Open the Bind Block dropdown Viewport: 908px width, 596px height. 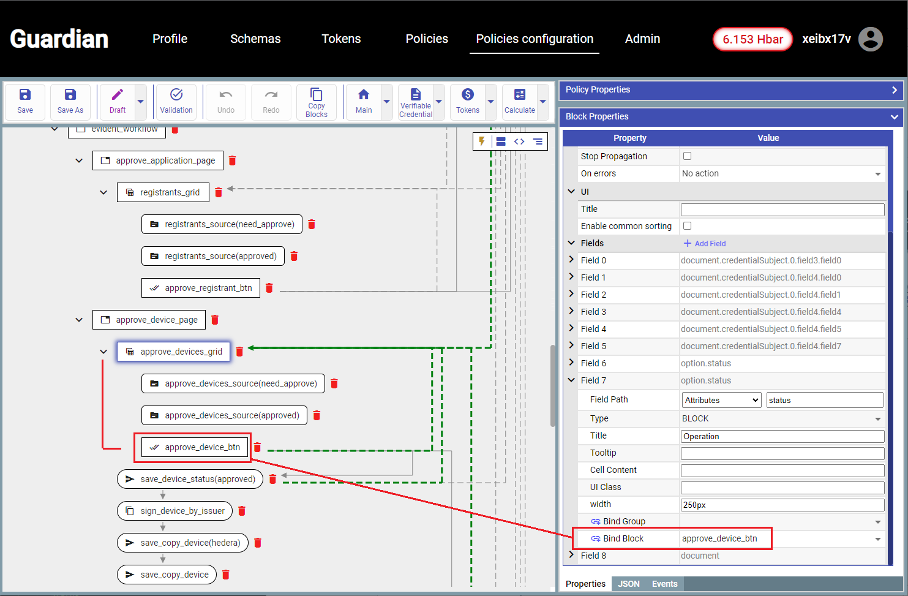[782, 539]
